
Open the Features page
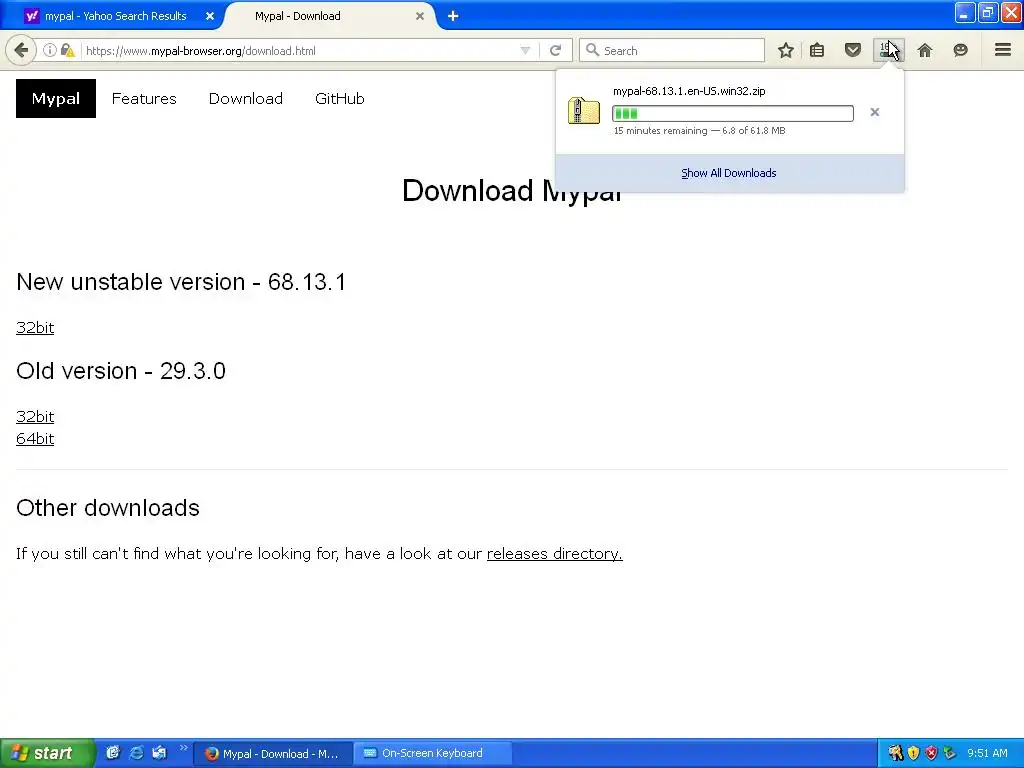pyautogui.click(x=144, y=99)
